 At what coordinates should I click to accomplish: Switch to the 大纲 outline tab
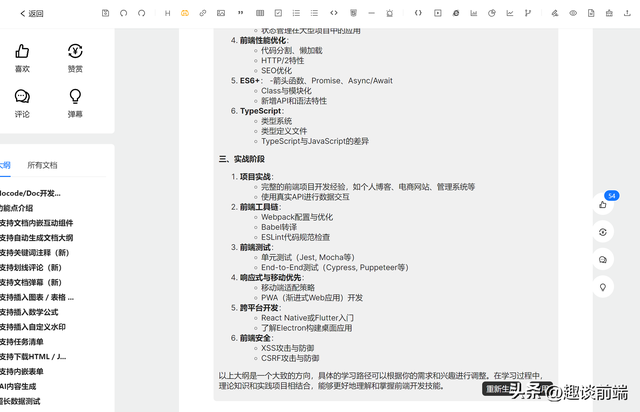click(x=5, y=165)
